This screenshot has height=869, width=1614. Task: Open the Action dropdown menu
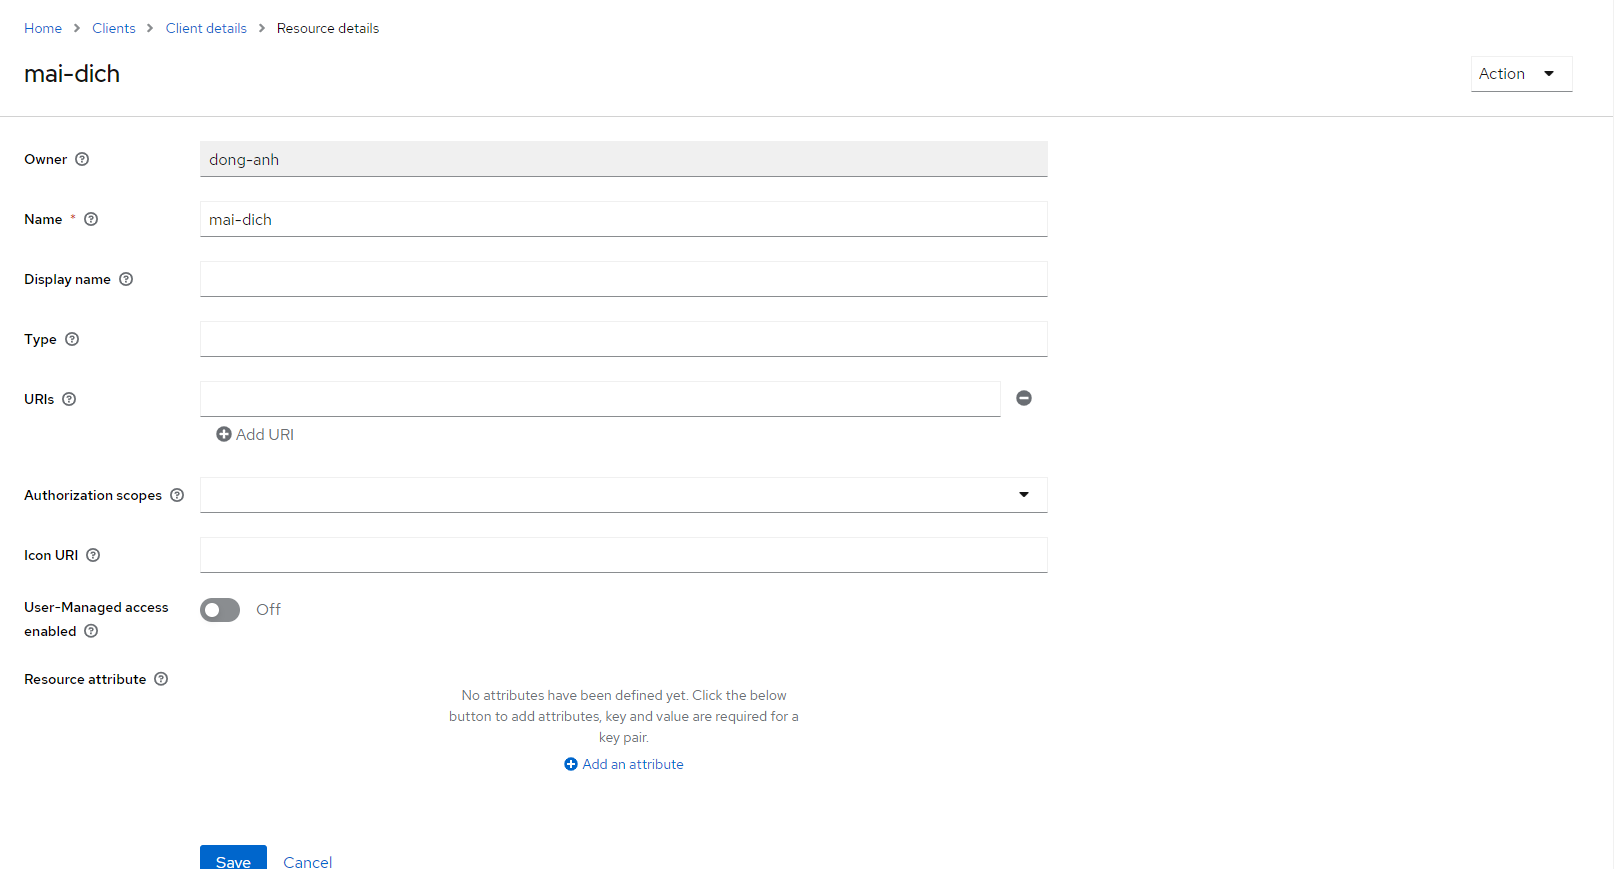(1520, 74)
